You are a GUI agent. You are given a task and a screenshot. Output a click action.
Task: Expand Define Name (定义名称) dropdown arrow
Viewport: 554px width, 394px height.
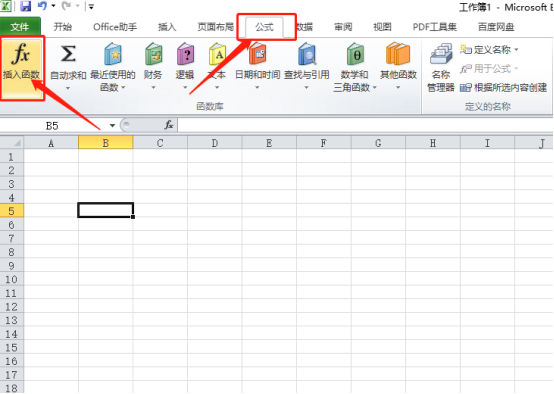[x=516, y=50]
